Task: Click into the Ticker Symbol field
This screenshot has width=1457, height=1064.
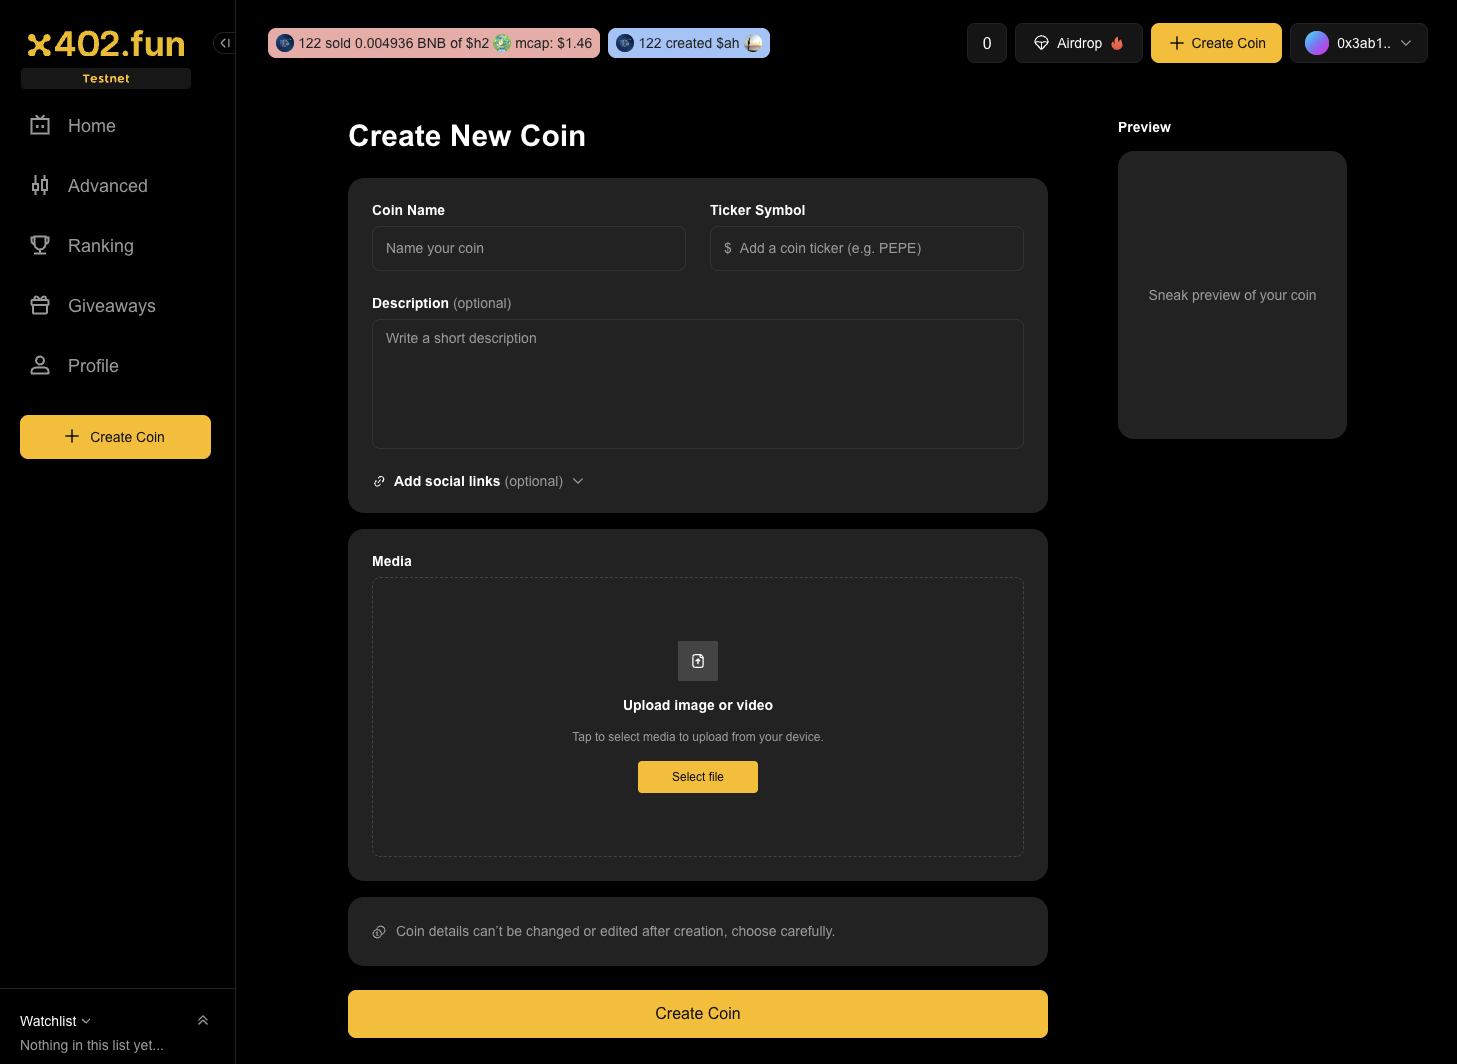Action: pyautogui.click(x=866, y=248)
